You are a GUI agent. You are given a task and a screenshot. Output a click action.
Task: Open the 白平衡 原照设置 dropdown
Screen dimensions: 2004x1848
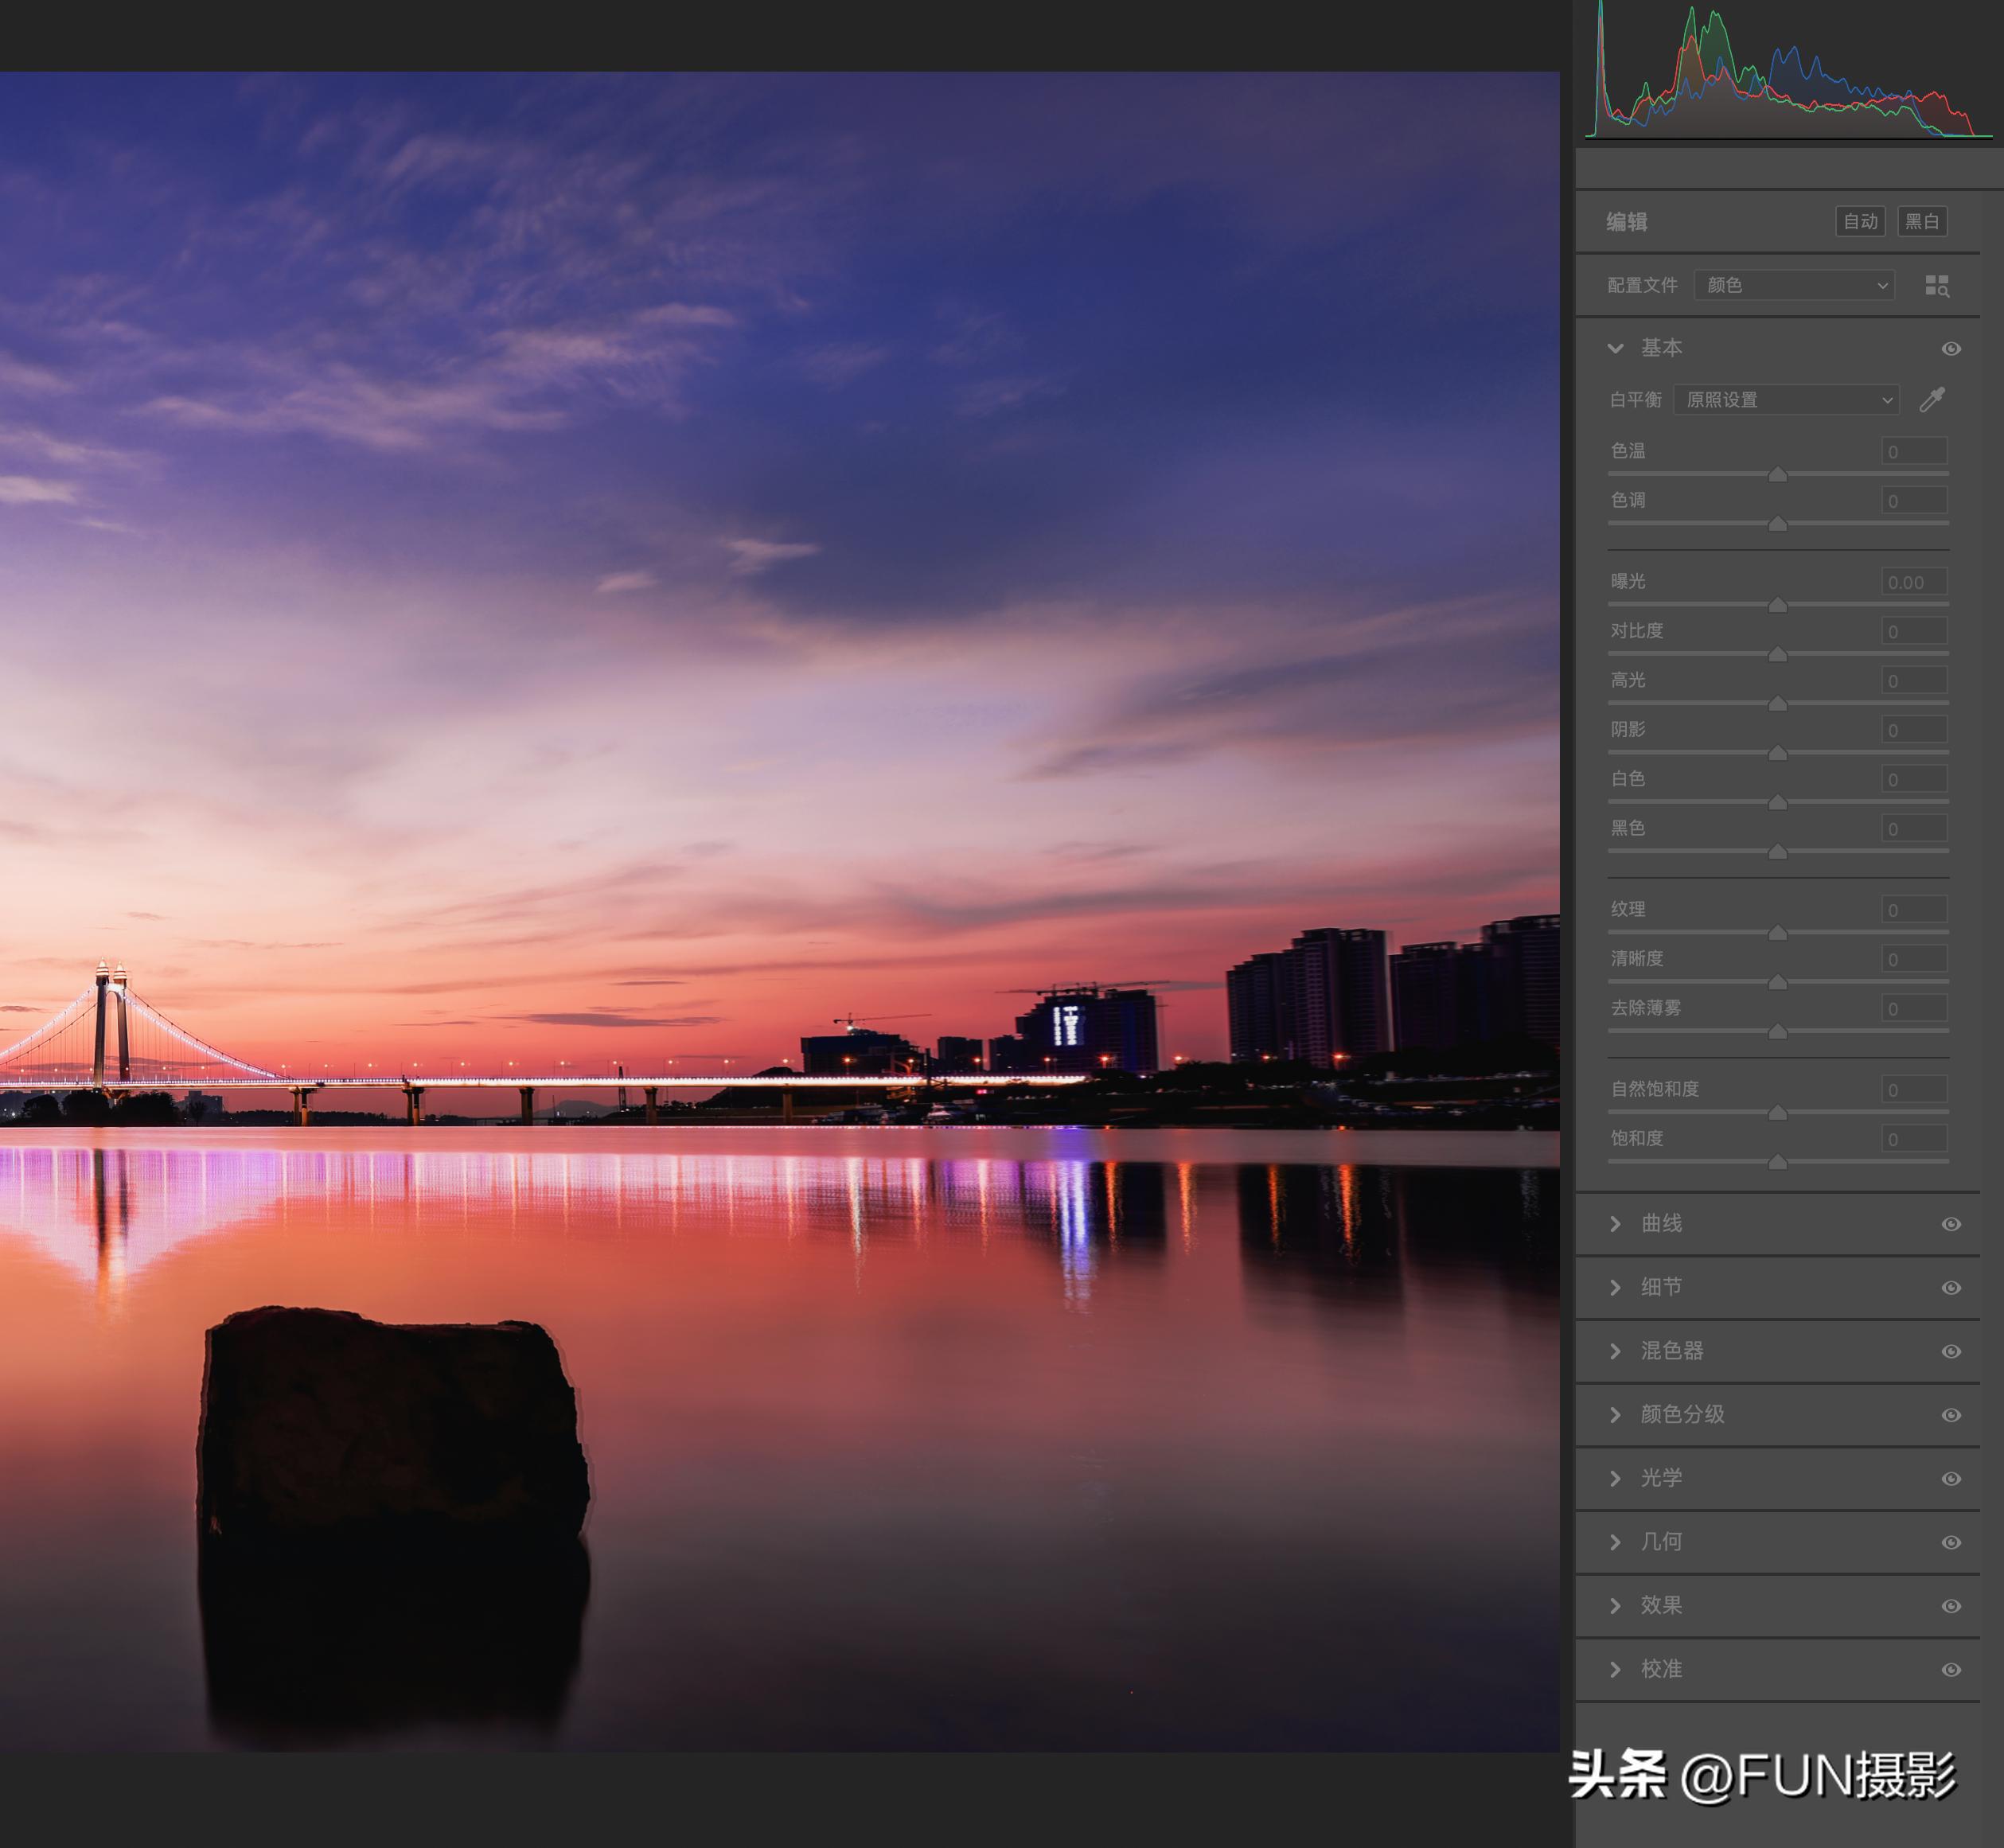pos(1786,400)
